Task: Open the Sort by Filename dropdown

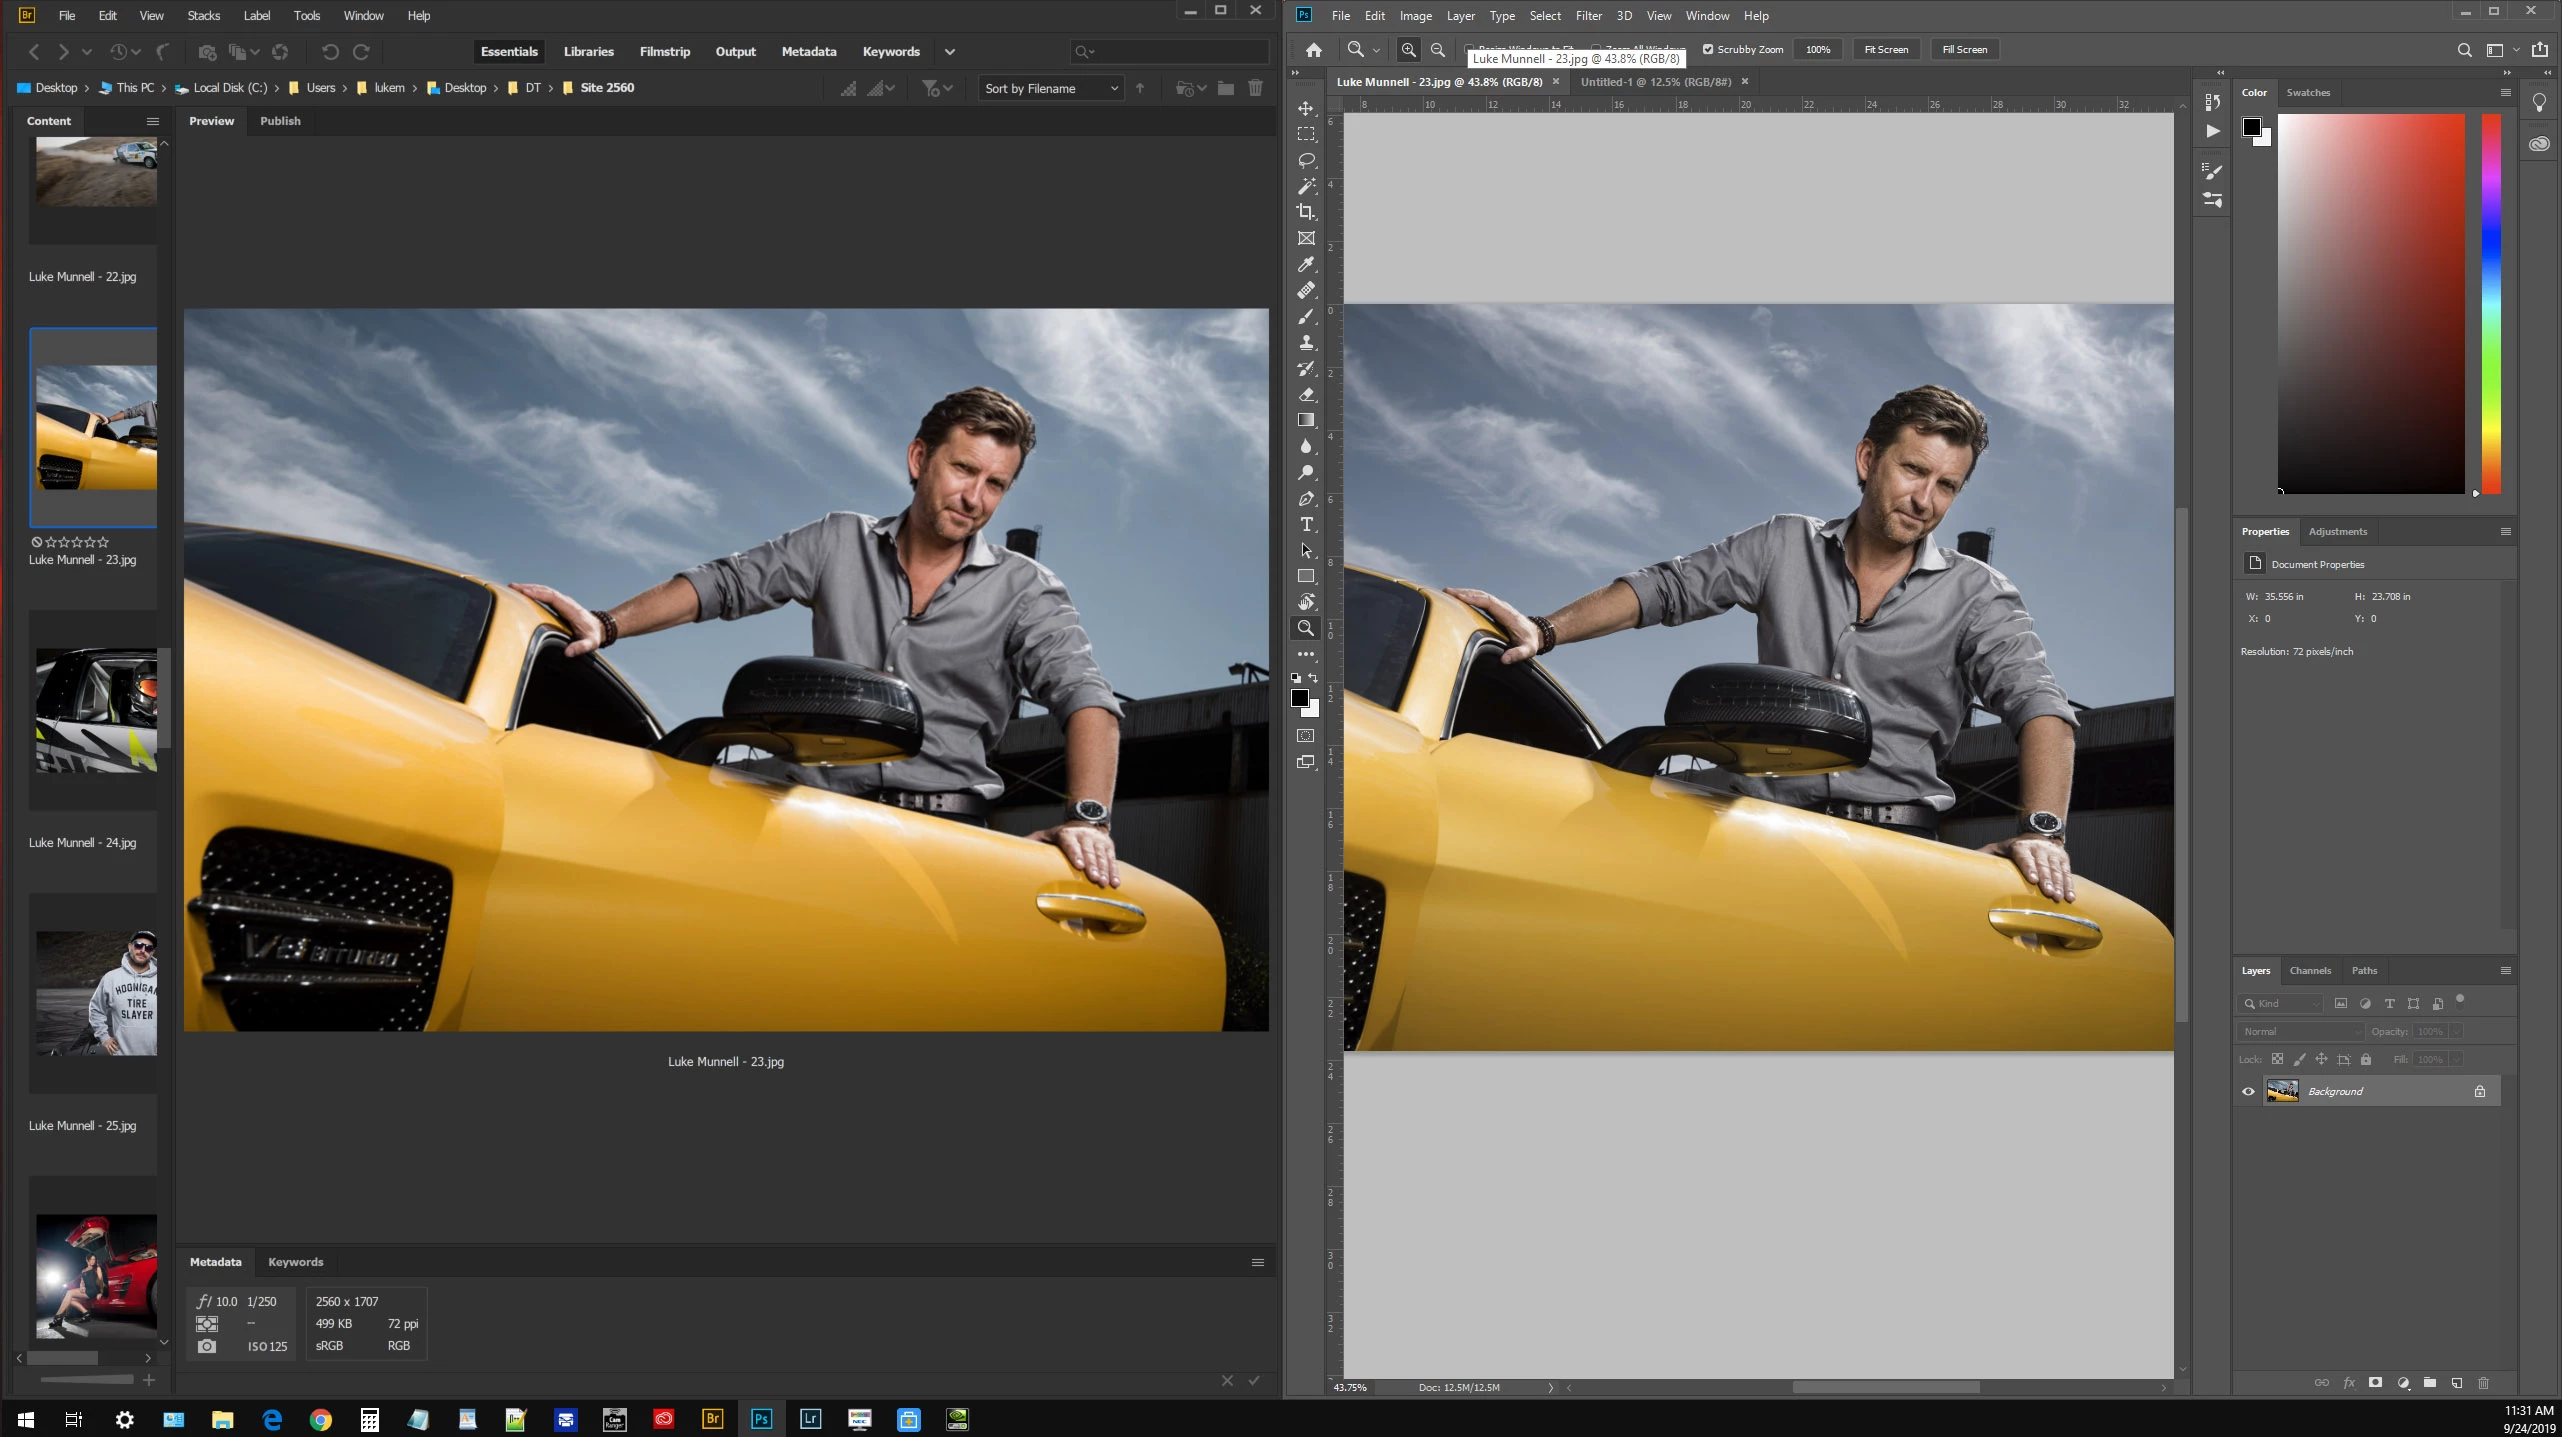Action: tap(1050, 88)
